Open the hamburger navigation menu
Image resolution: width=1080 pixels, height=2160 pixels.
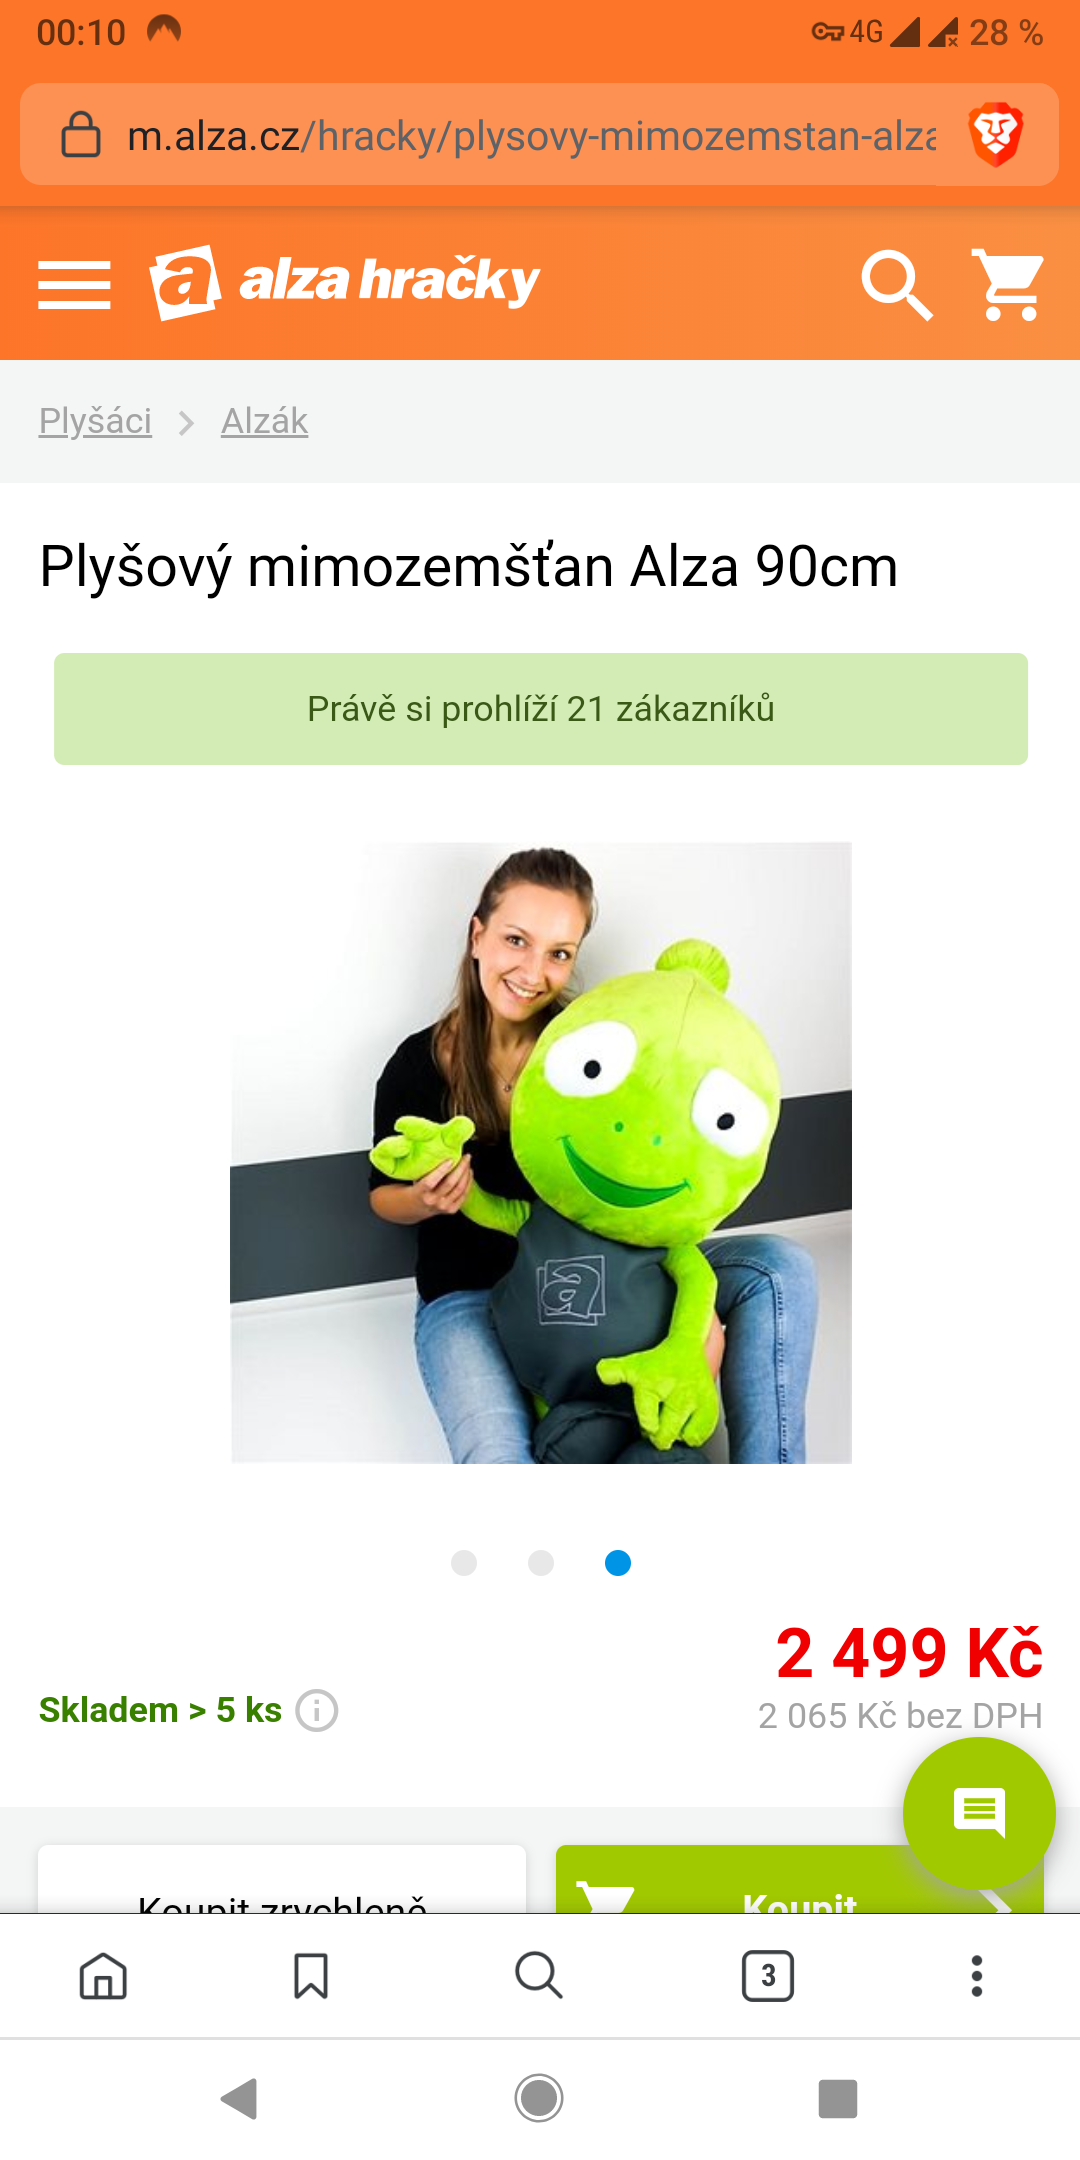click(x=74, y=285)
